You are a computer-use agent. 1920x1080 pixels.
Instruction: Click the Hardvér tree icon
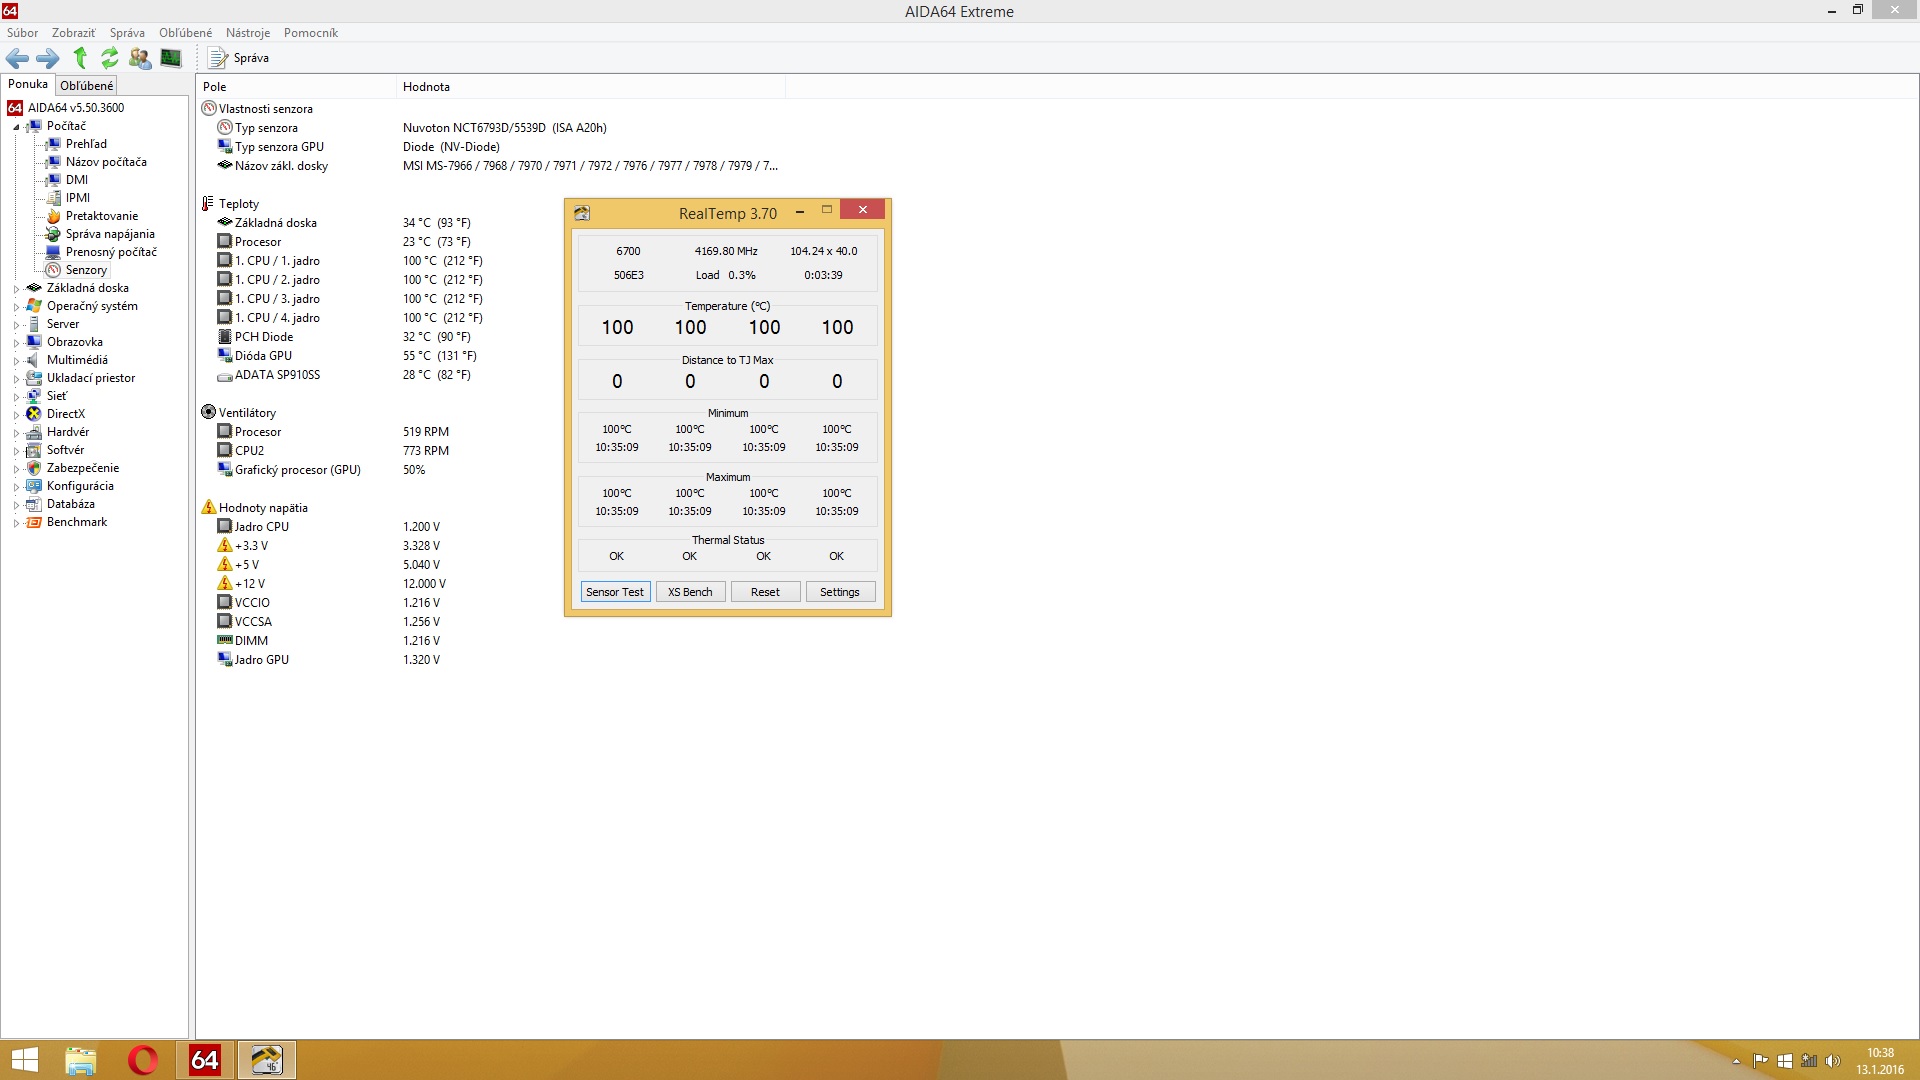click(x=34, y=432)
